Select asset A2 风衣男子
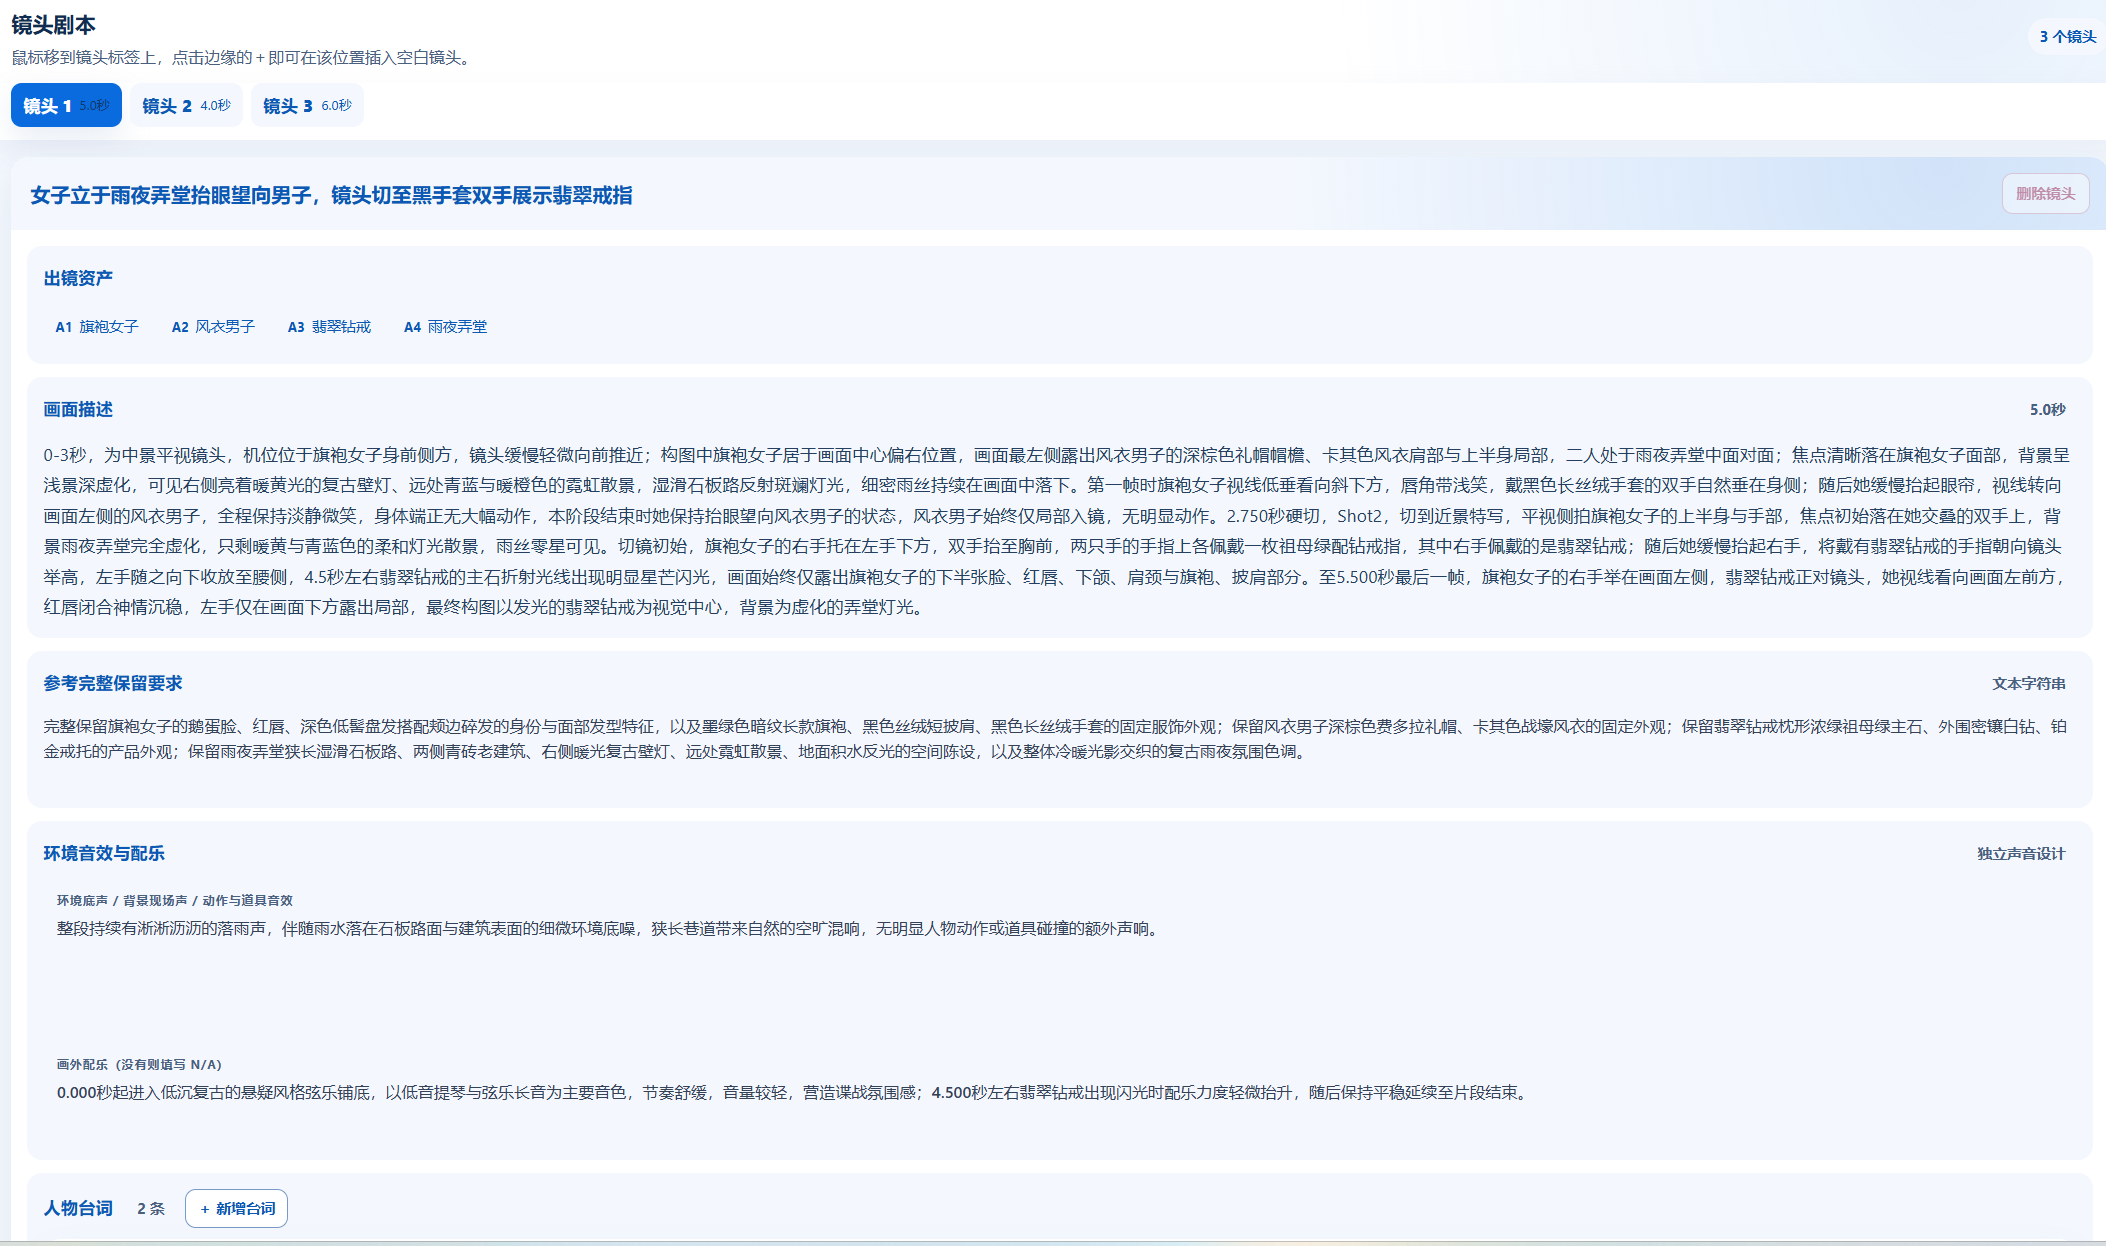 213,327
